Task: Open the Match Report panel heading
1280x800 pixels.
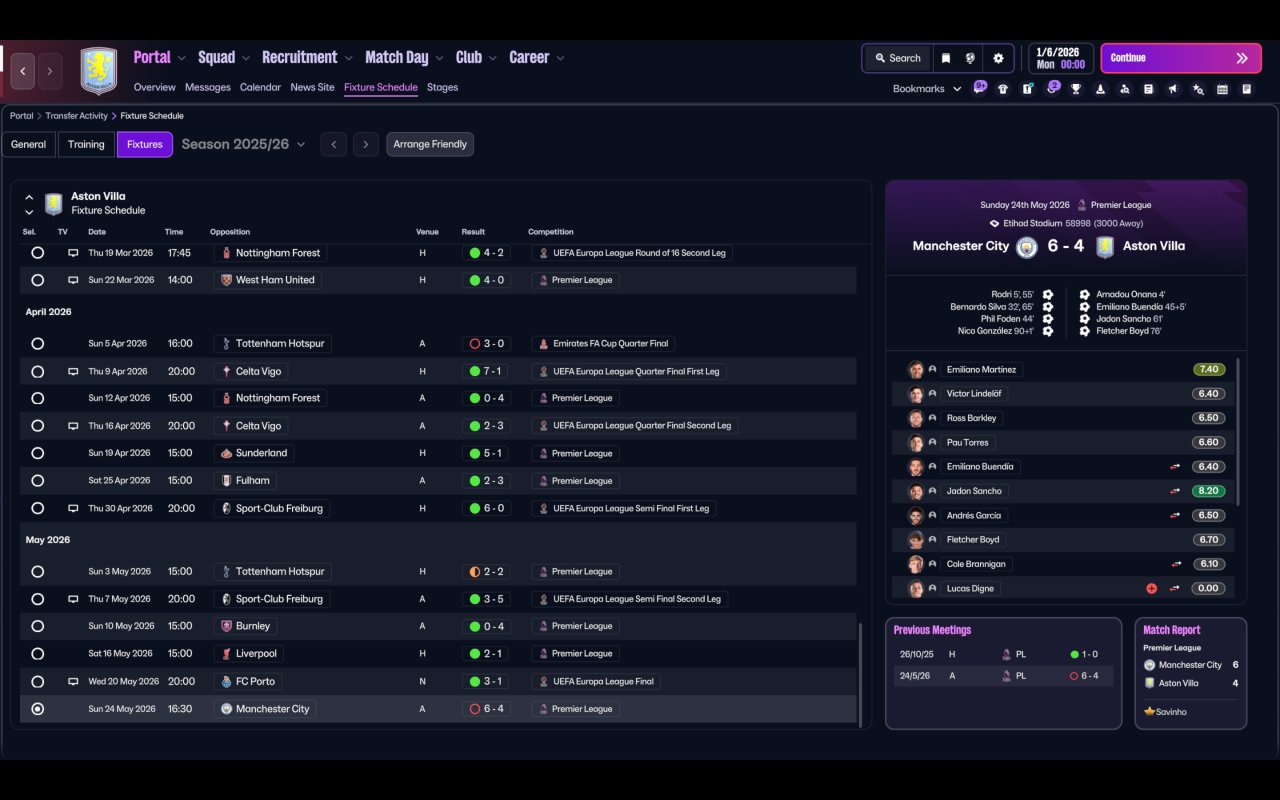Action: pos(1172,630)
